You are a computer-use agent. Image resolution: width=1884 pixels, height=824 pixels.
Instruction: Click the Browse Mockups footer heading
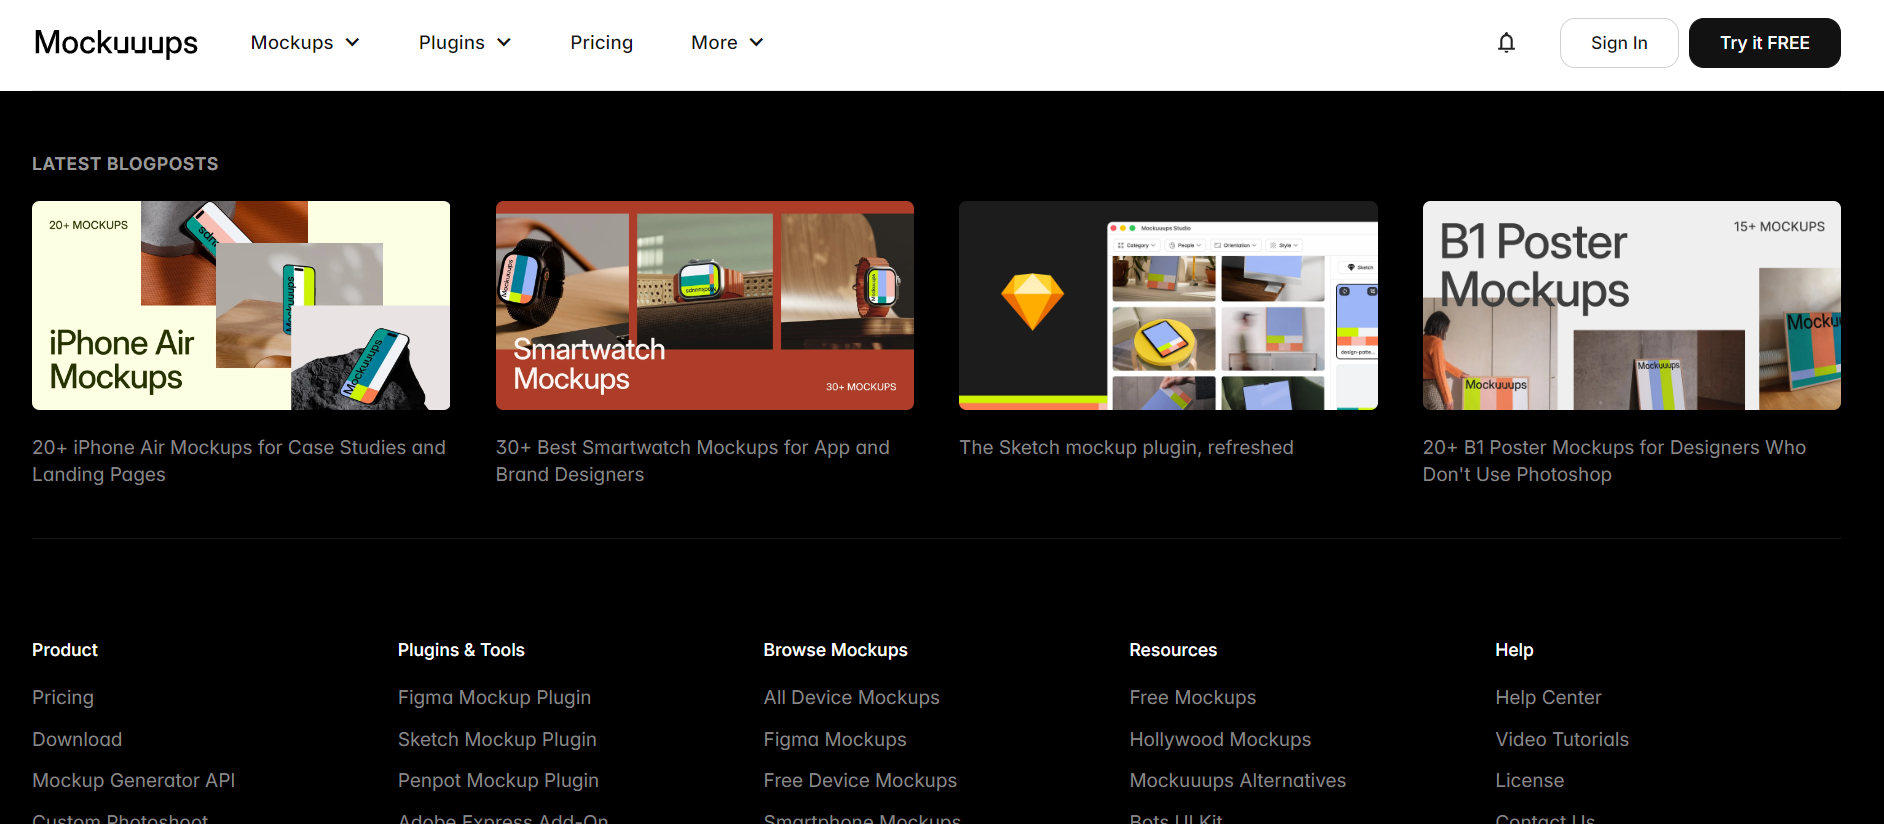836,650
